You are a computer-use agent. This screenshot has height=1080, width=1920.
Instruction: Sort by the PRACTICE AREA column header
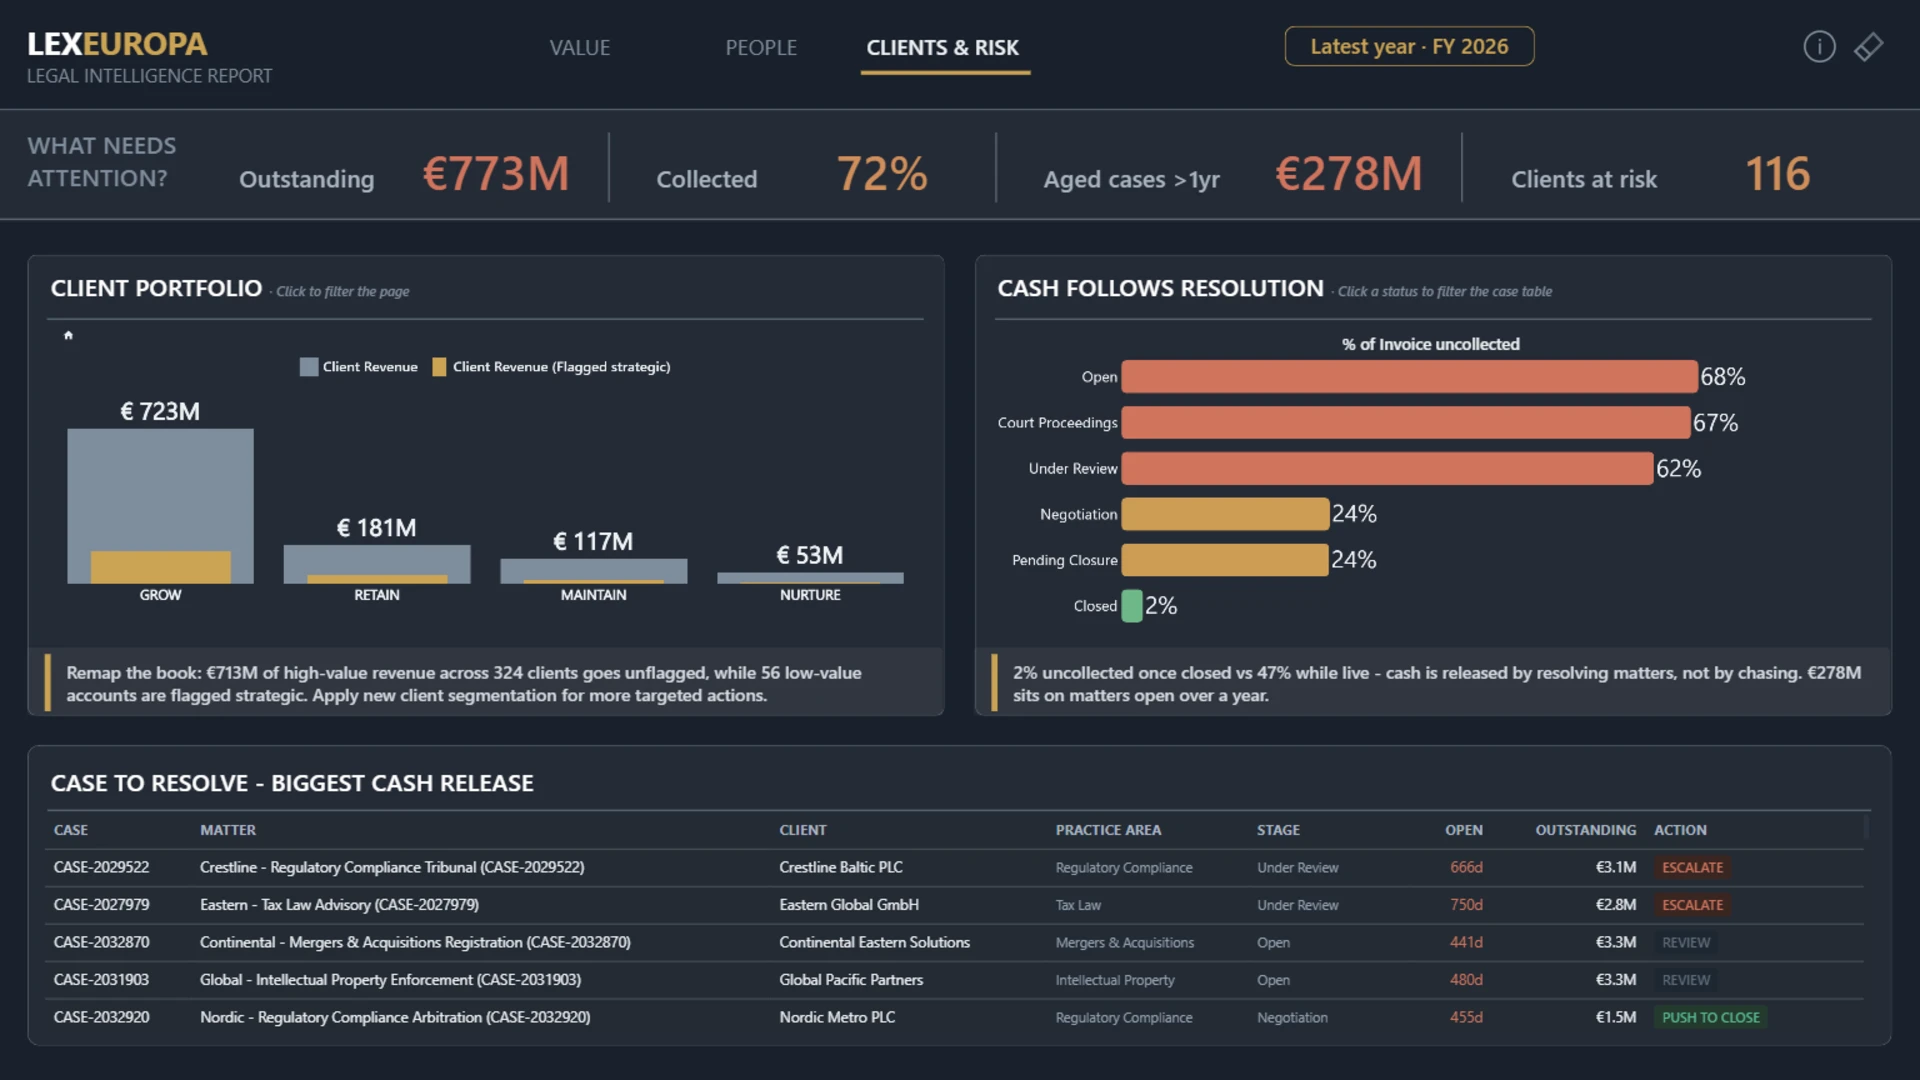1108,830
